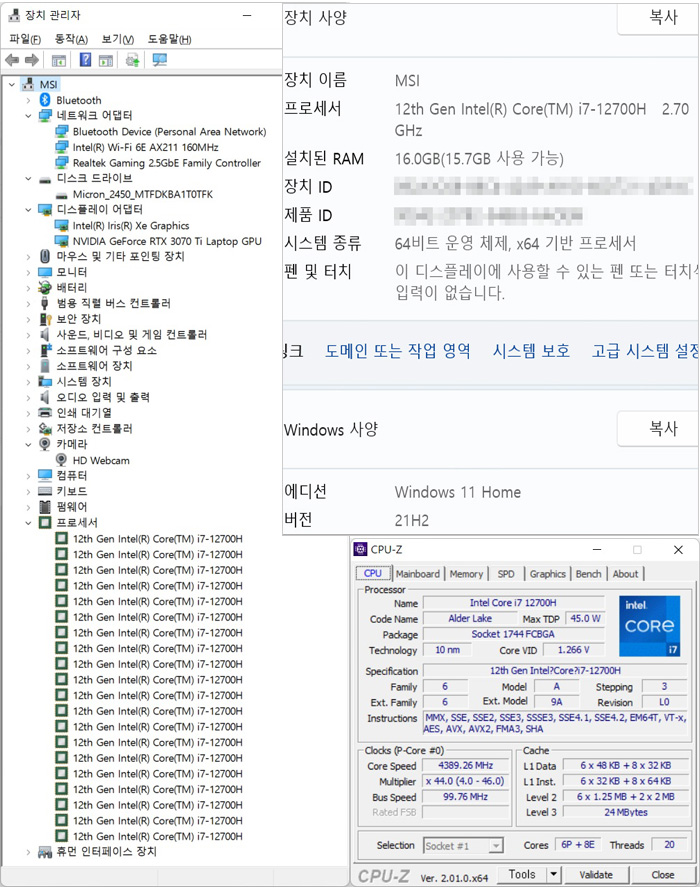Click the 키보드 category icon
700x890 pixels.
pyautogui.click(x=45, y=491)
